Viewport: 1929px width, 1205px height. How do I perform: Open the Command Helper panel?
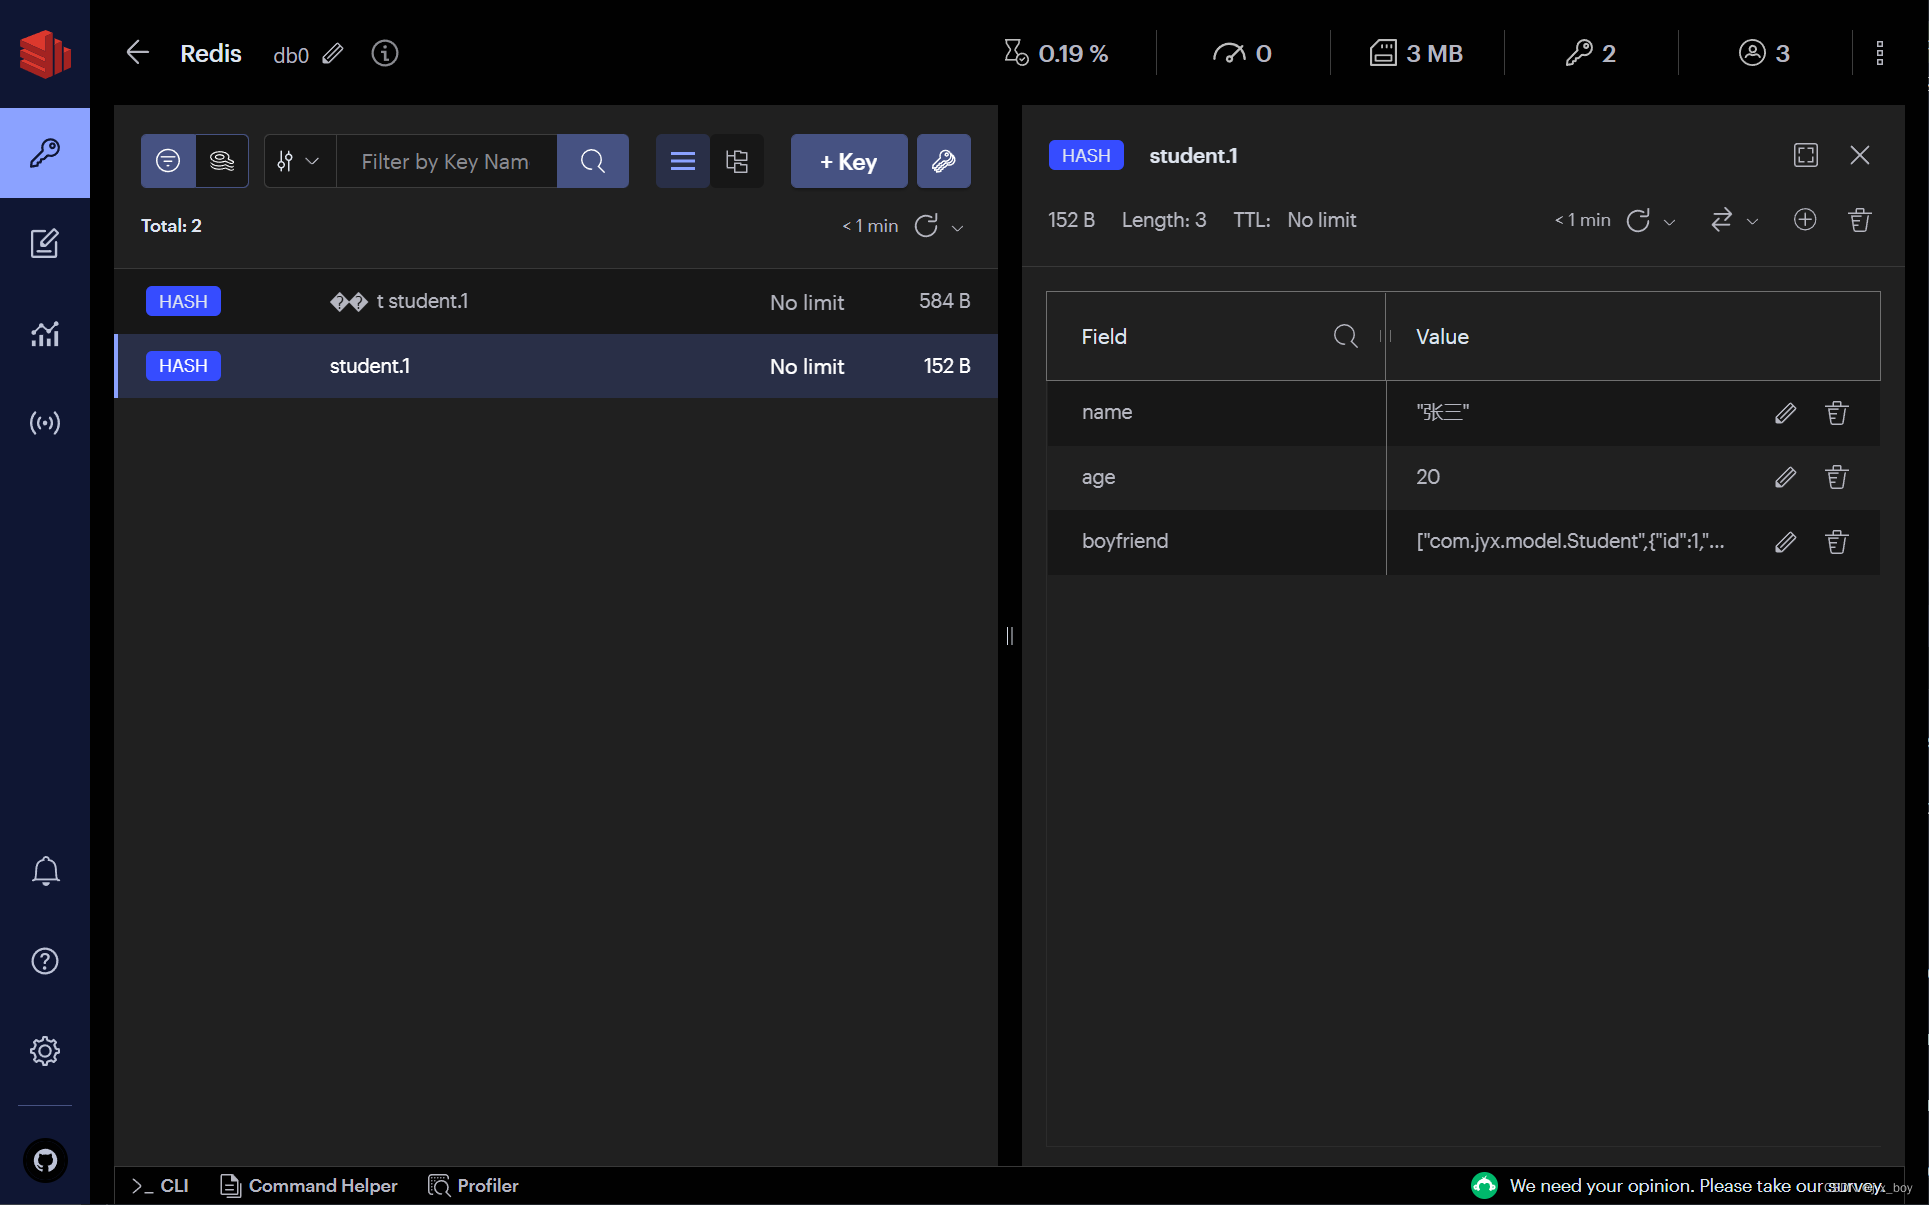tap(309, 1186)
